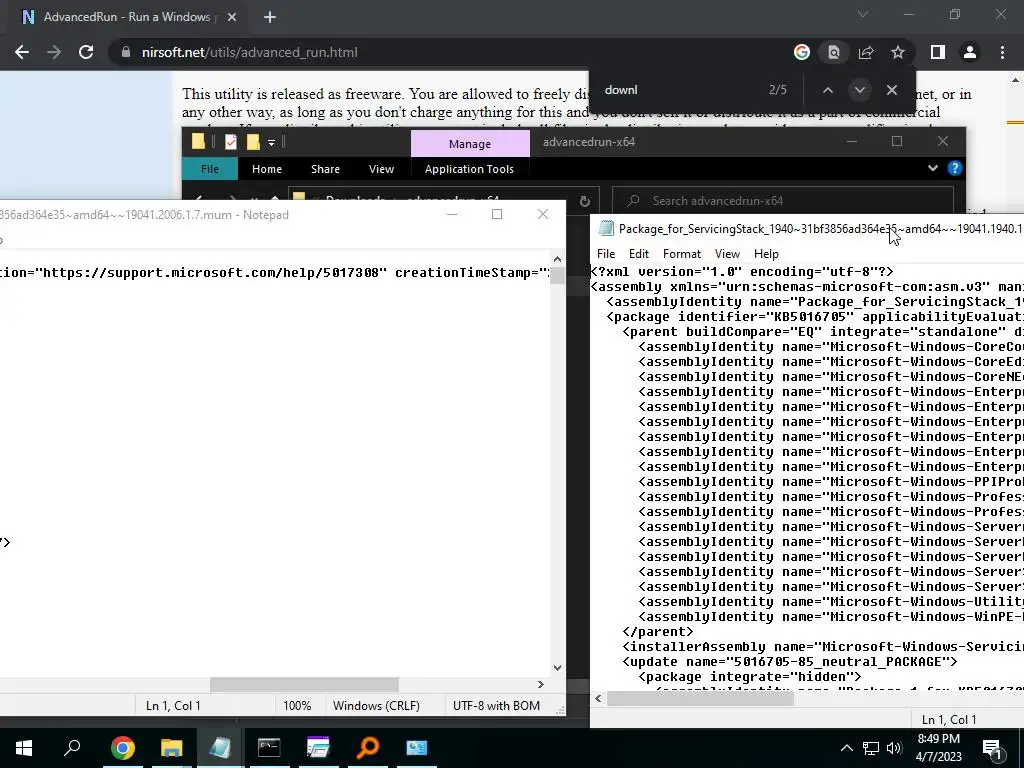Click the left arrow of the ServicingStack Notepad scrollbar

click(598, 698)
